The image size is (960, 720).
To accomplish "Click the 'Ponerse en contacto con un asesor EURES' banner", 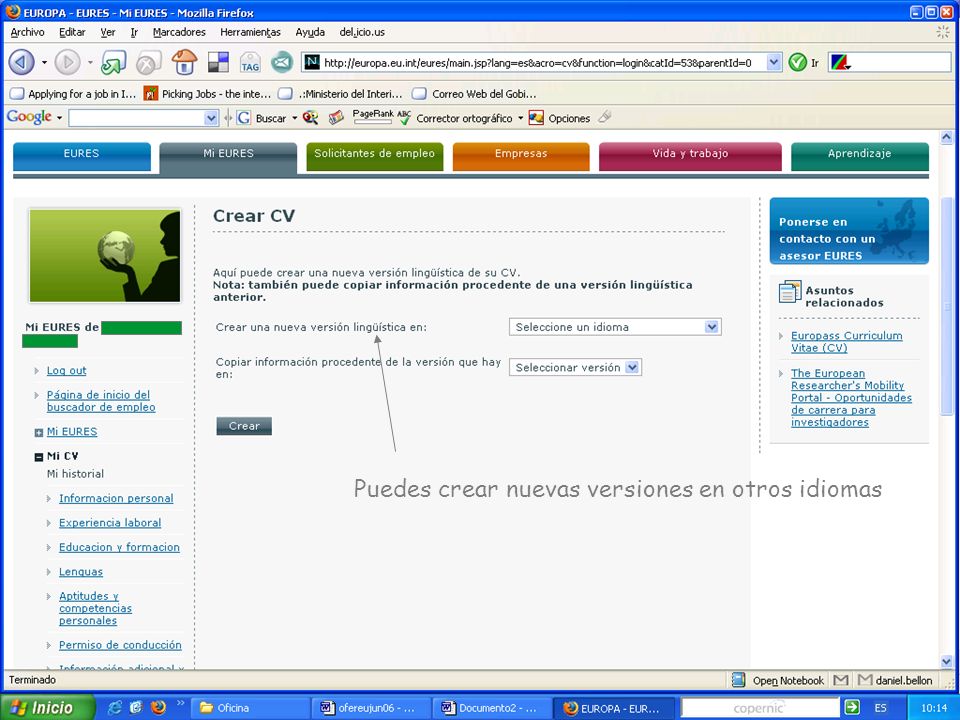I will pos(849,231).
